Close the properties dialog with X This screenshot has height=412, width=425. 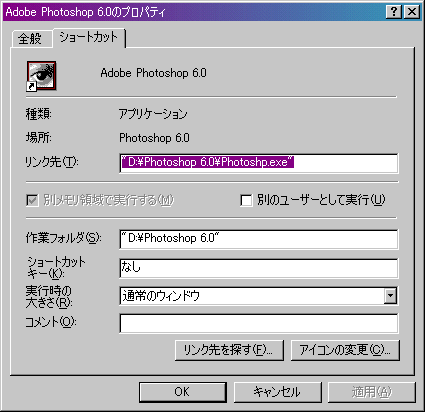[x=412, y=12]
